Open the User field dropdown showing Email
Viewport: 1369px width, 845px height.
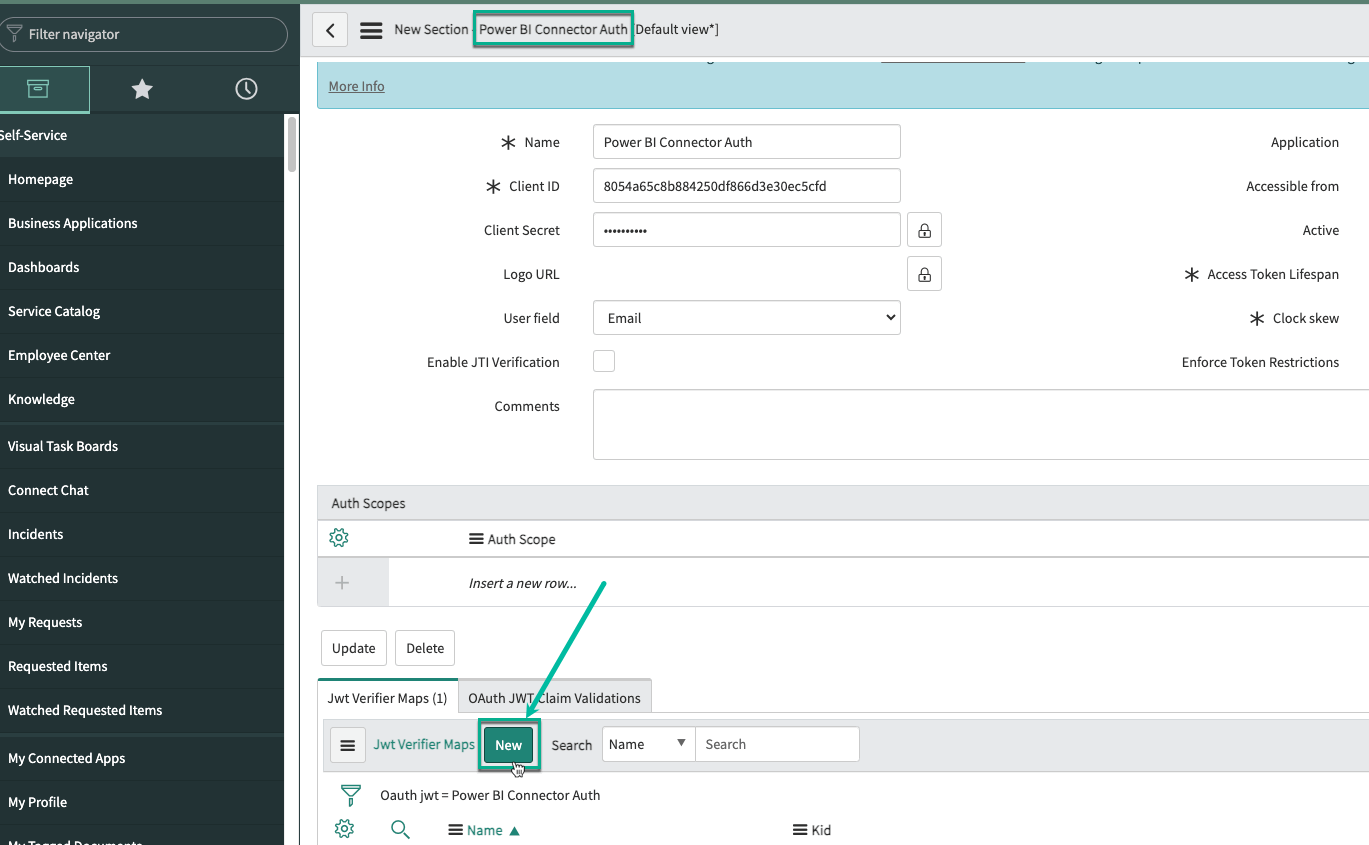746,317
